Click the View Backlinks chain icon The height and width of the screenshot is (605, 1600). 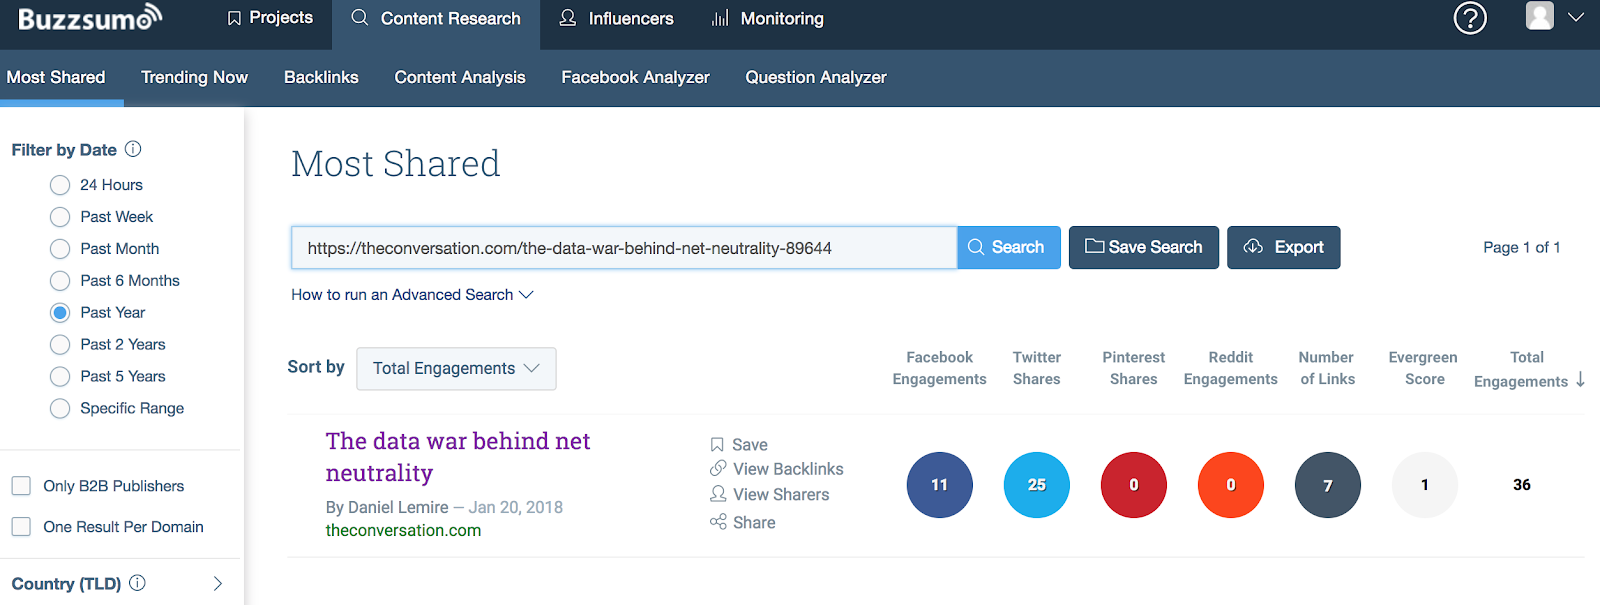tap(718, 468)
